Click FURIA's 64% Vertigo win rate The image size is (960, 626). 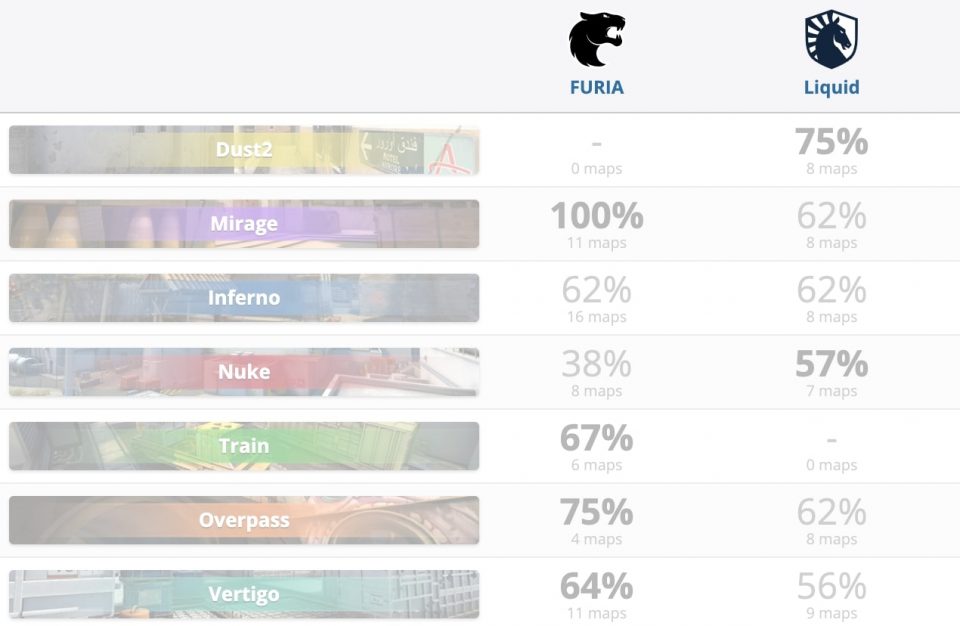(596, 586)
